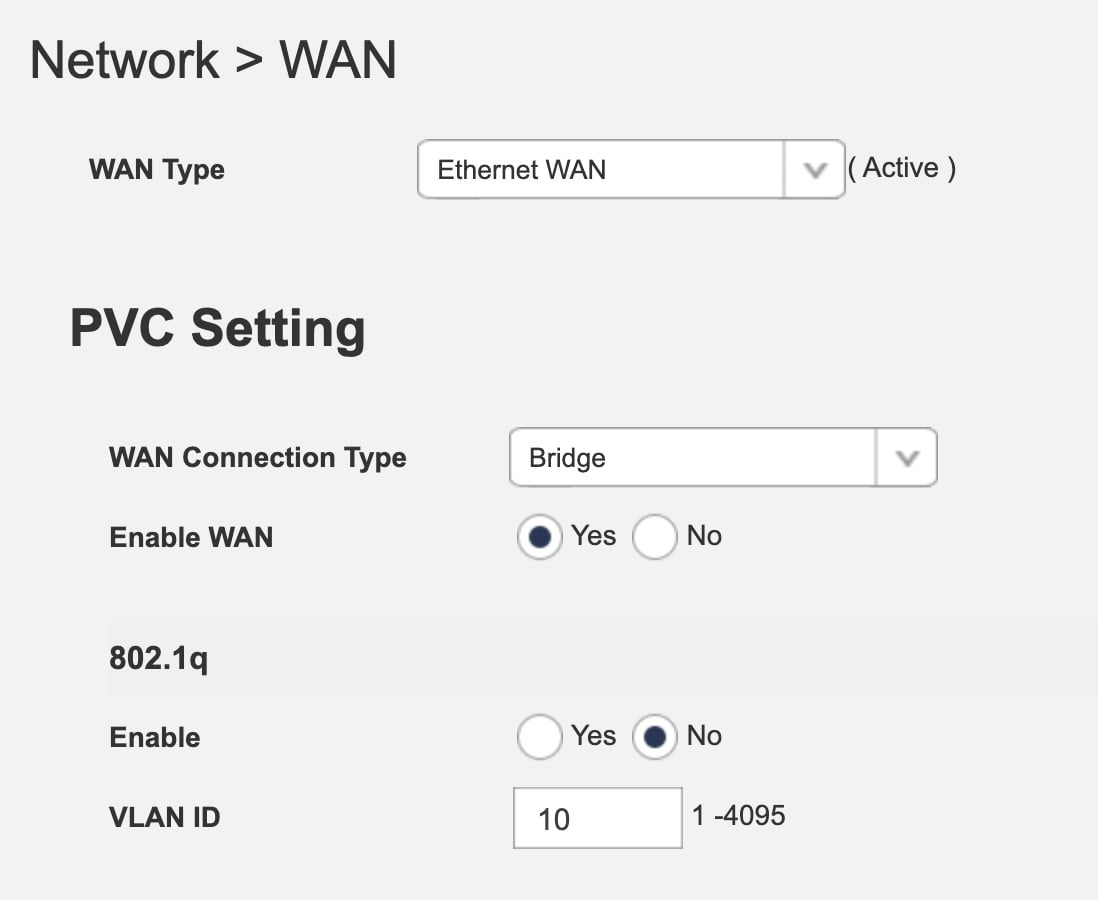
Task: Click the Yes label beside Enable WAN
Action: point(594,536)
